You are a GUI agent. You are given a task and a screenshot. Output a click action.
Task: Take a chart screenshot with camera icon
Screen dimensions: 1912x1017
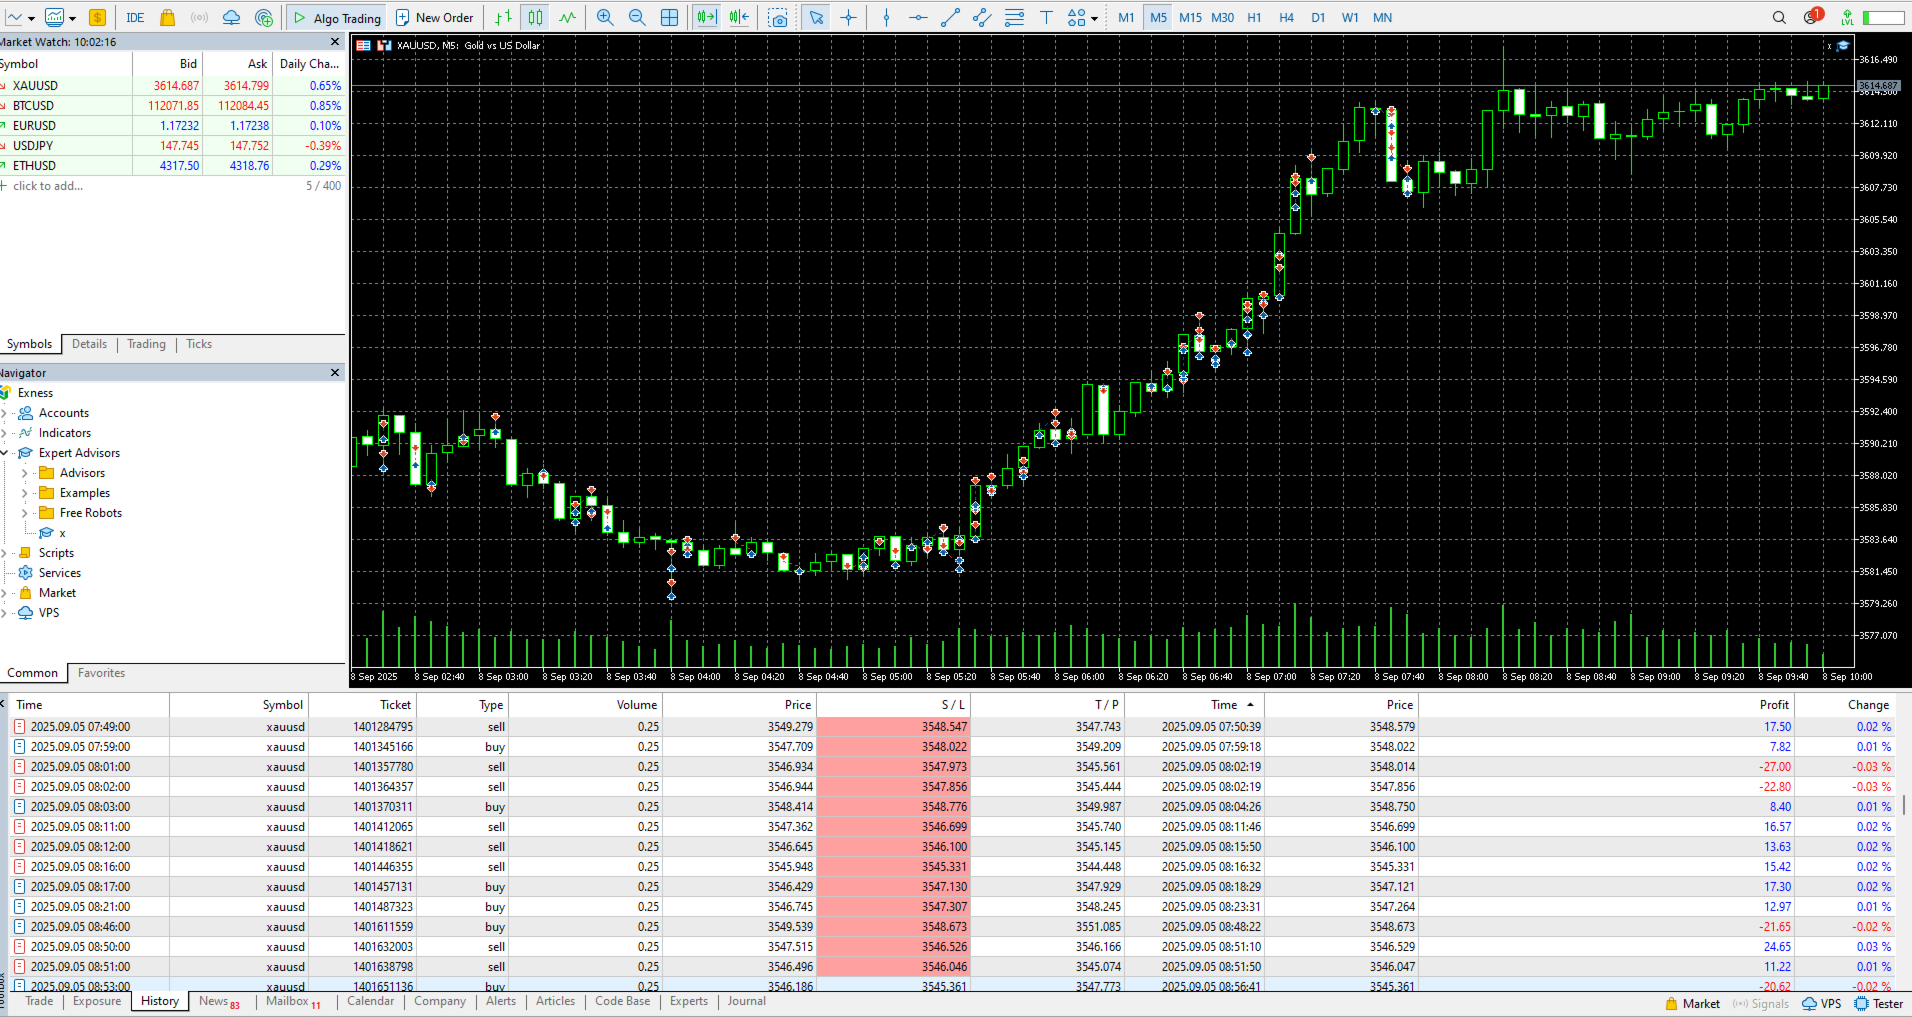(x=778, y=17)
